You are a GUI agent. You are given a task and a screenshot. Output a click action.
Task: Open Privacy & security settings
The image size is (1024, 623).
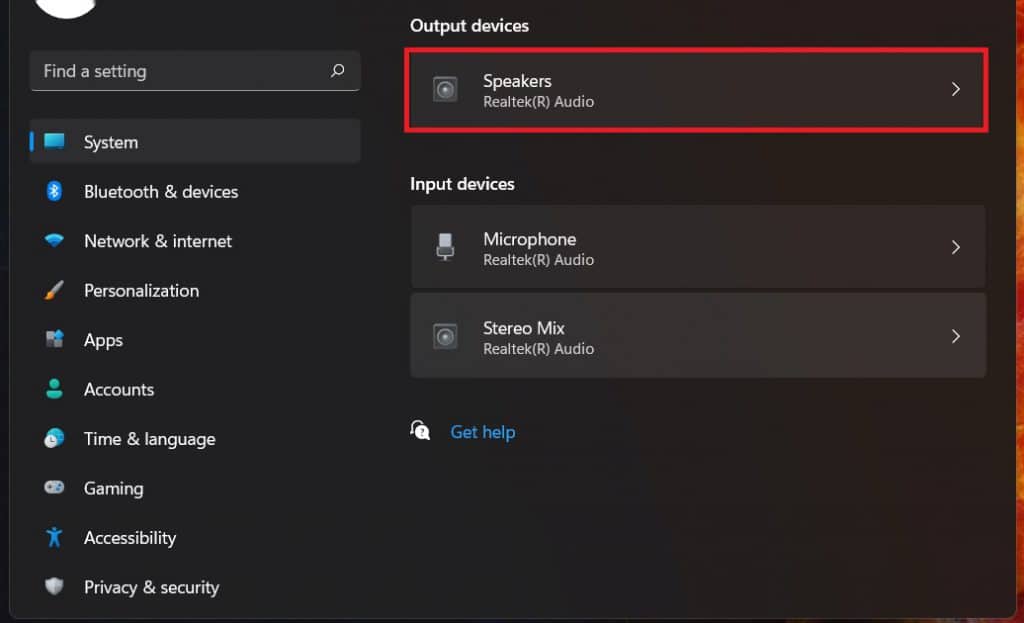tap(195, 586)
